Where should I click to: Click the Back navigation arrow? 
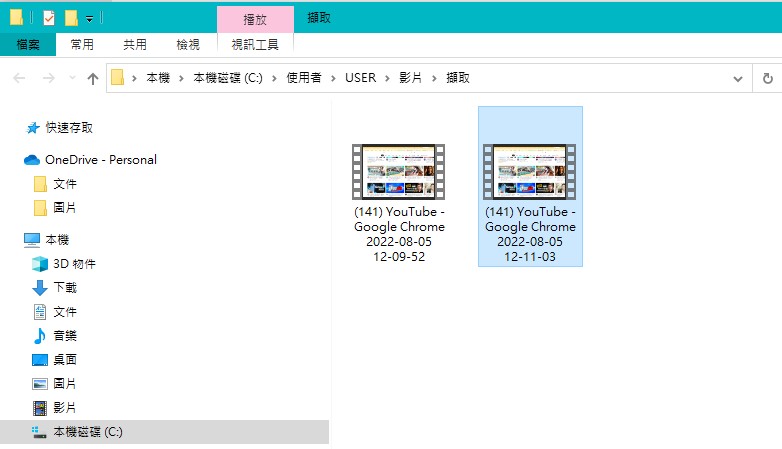[x=19, y=78]
